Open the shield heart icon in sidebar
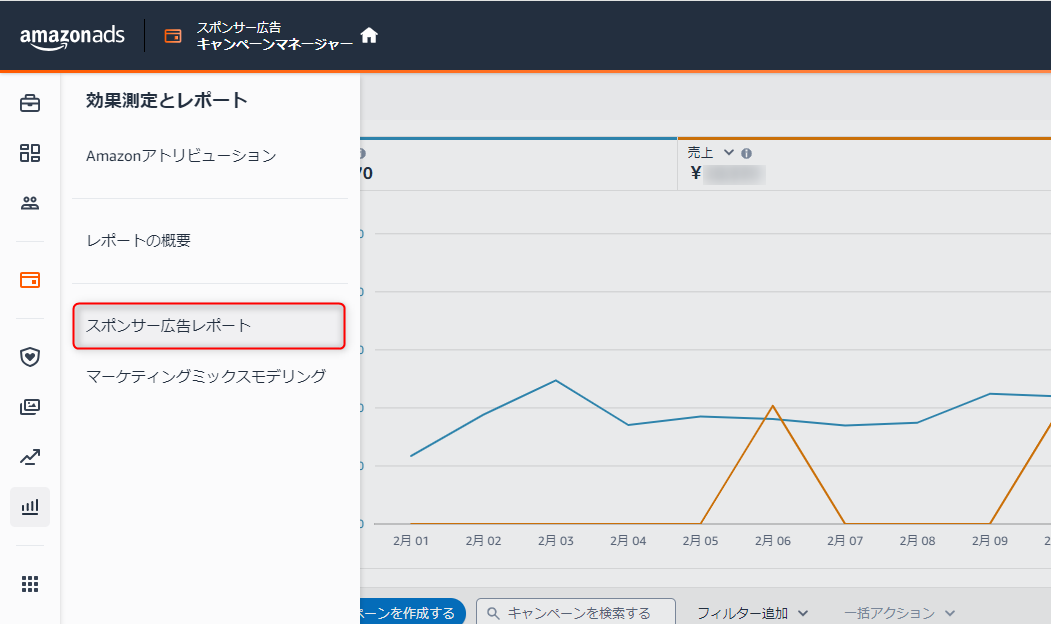This screenshot has width=1051, height=624. pos(29,357)
